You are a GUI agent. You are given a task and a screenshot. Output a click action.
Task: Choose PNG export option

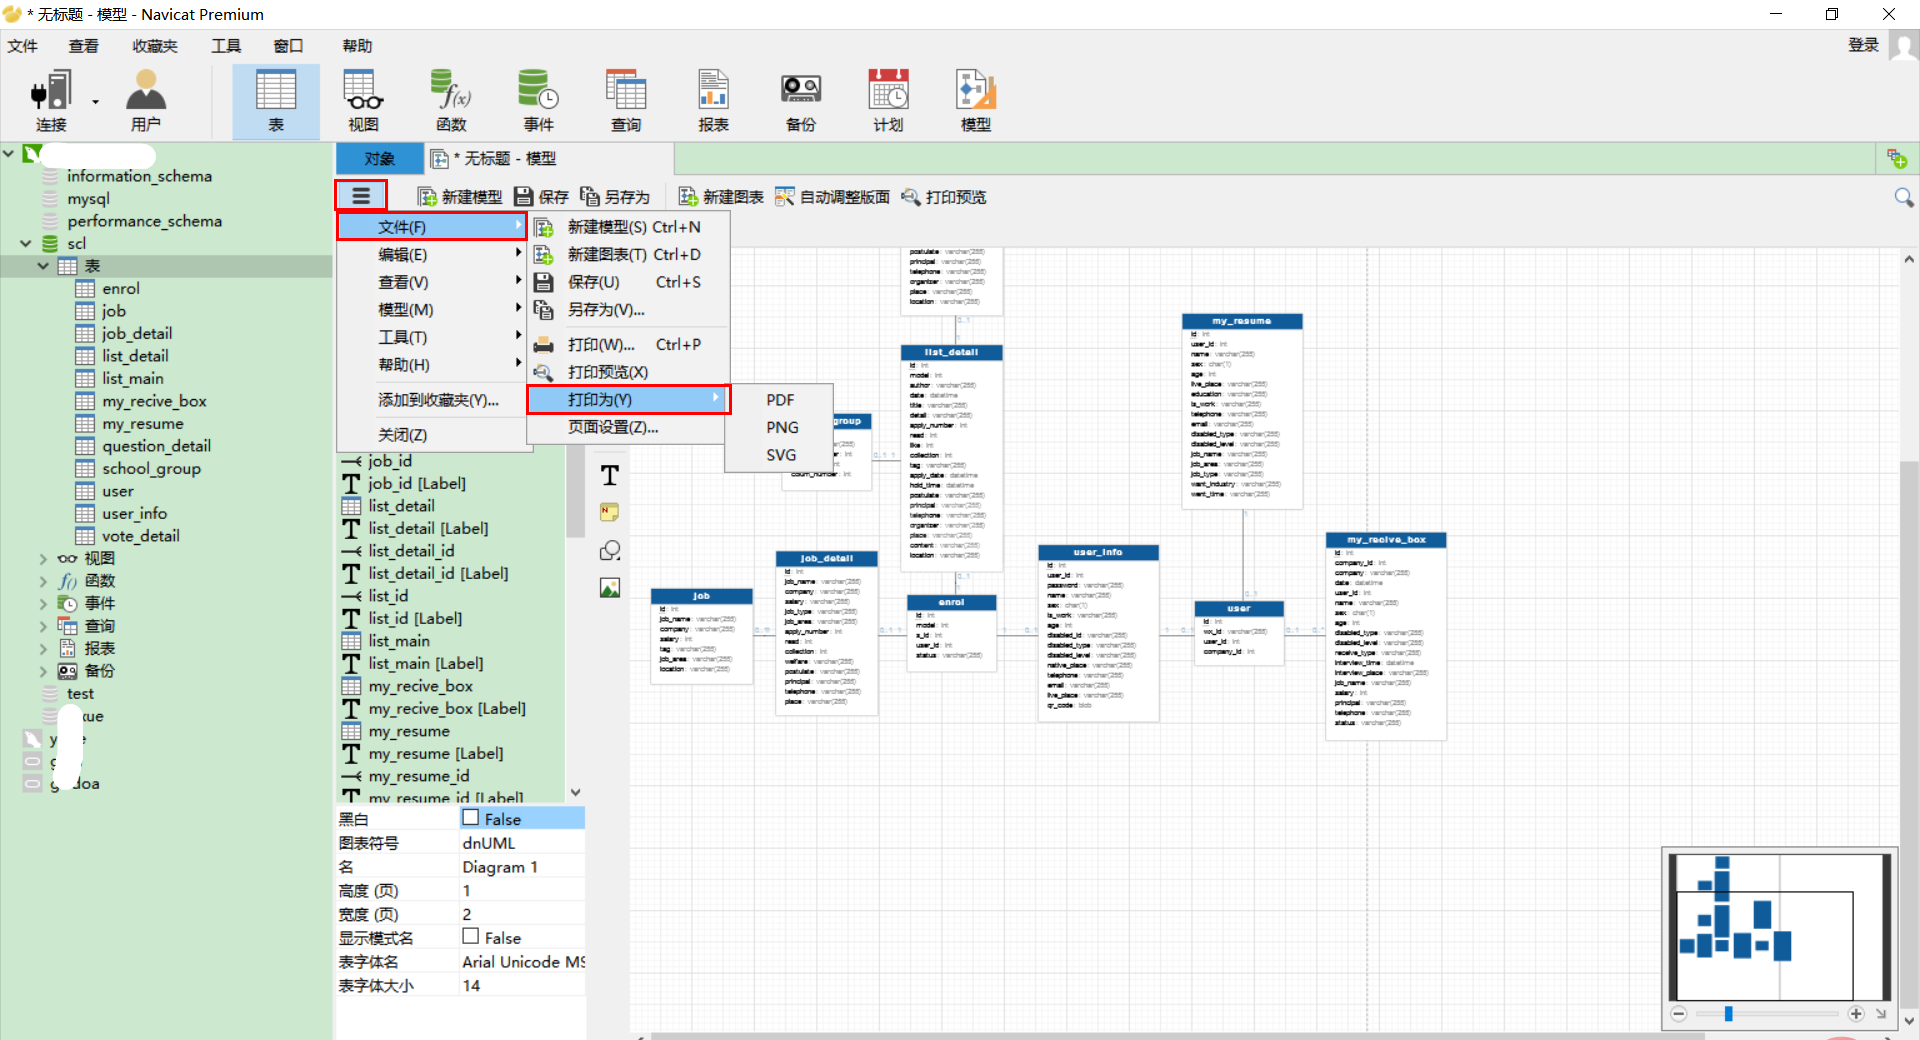pyautogui.click(x=782, y=427)
